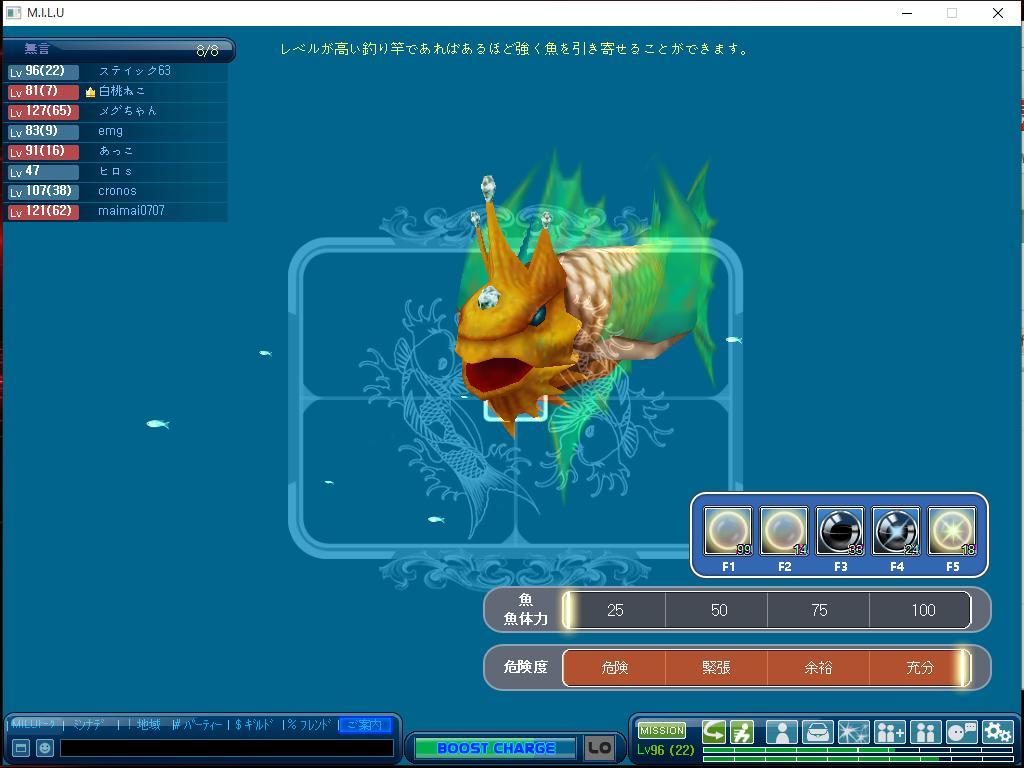Toggle the chat window size icon
The image size is (1024, 768).
[x=20, y=748]
